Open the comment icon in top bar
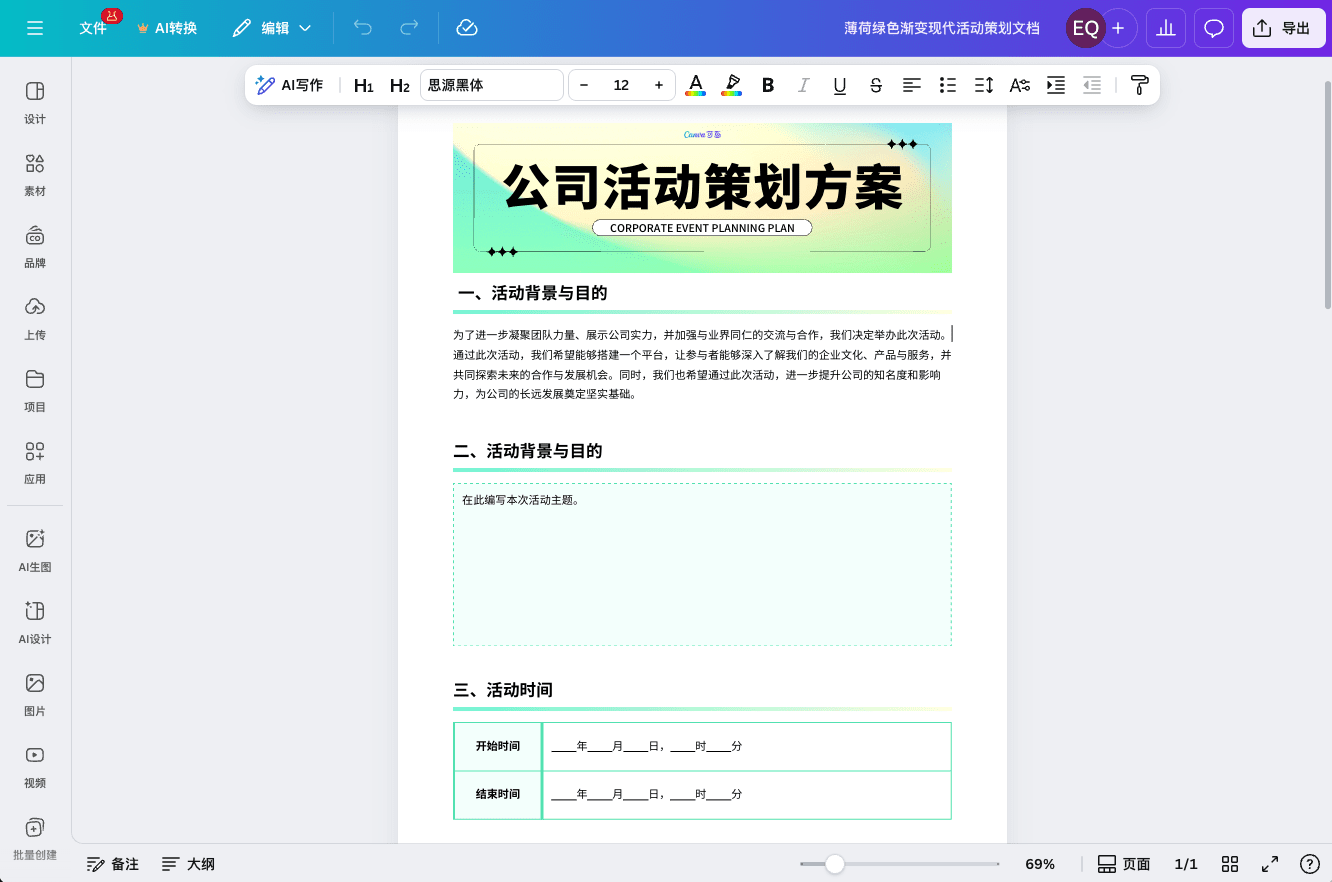Viewport: 1332px width, 882px height. (x=1213, y=28)
